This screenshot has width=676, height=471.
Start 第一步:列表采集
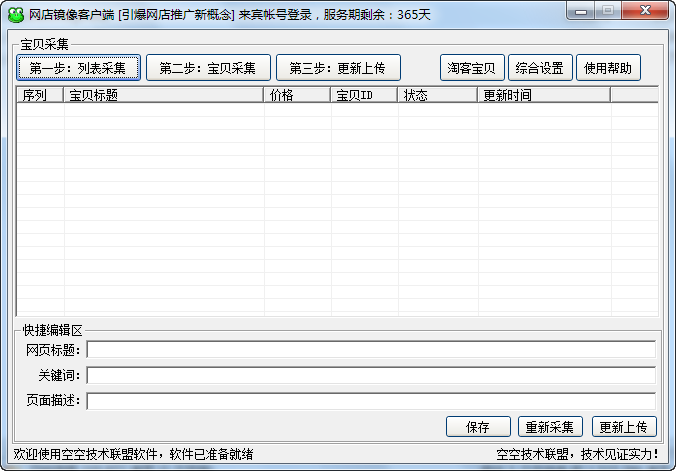(x=78, y=68)
